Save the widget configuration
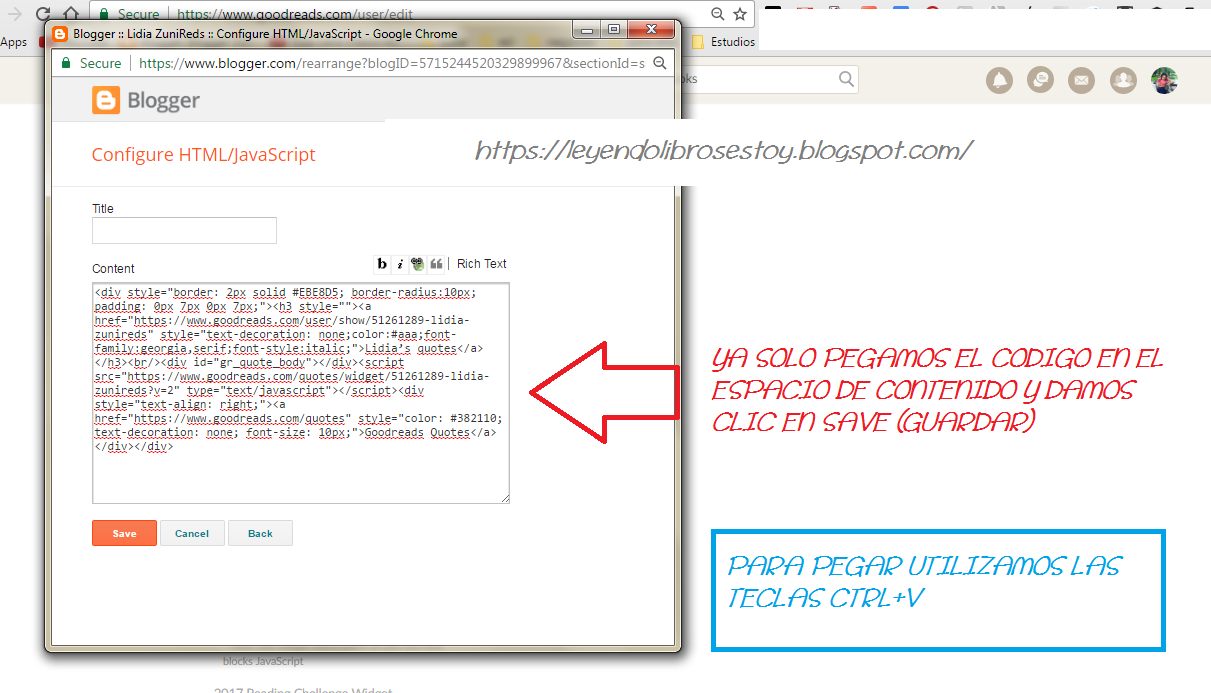The image size is (1211, 693). click(124, 533)
